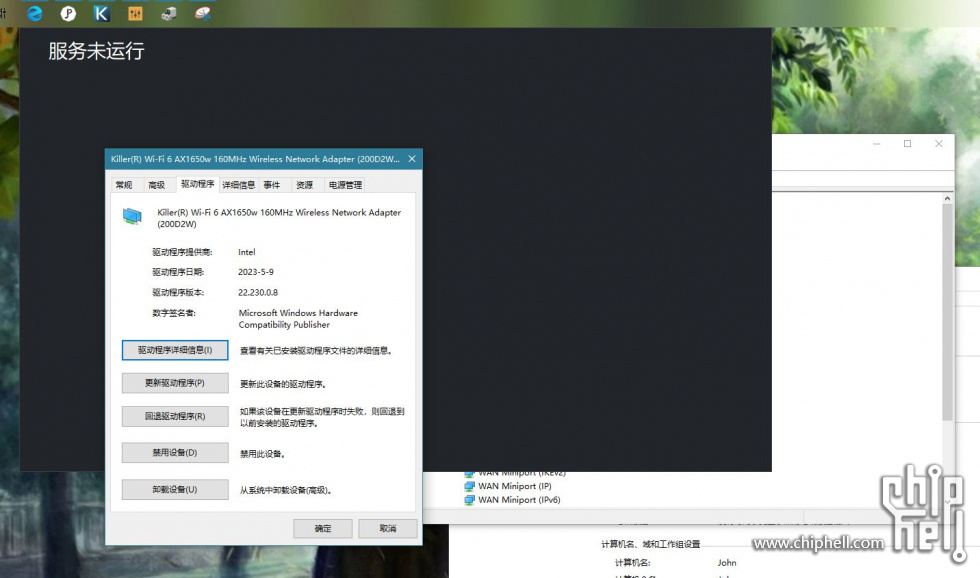
Task: Select the 驱动程序 tab
Action: (198, 184)
